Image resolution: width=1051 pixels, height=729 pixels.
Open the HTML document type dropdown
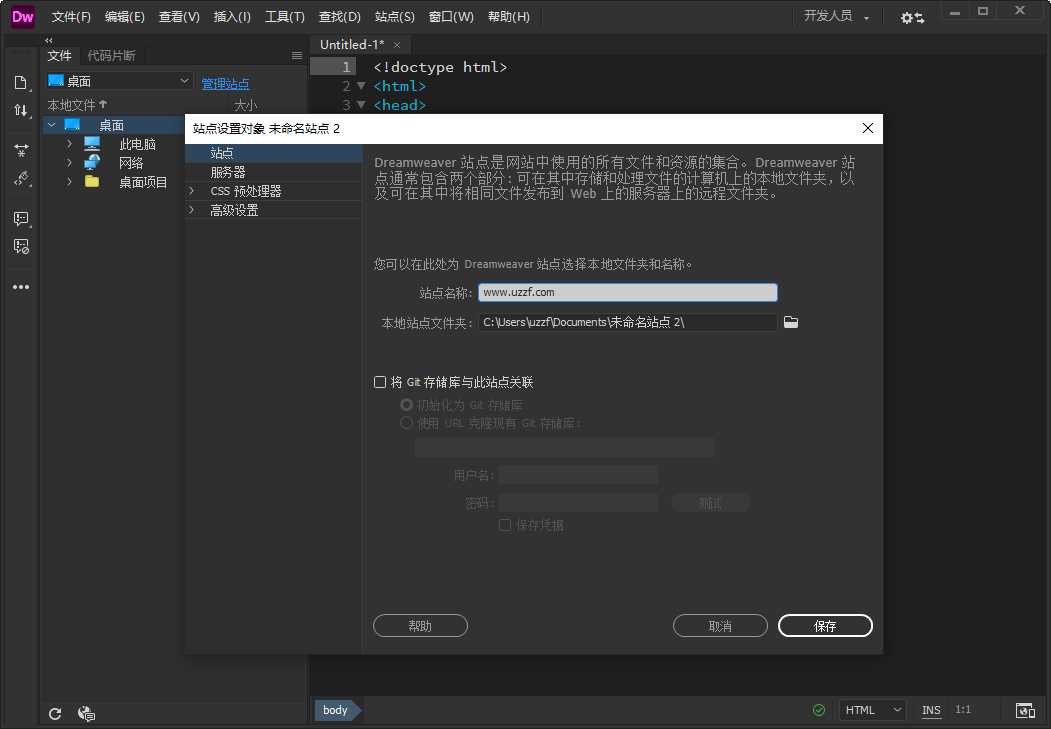pyautogui.click(x=873, y=710)
